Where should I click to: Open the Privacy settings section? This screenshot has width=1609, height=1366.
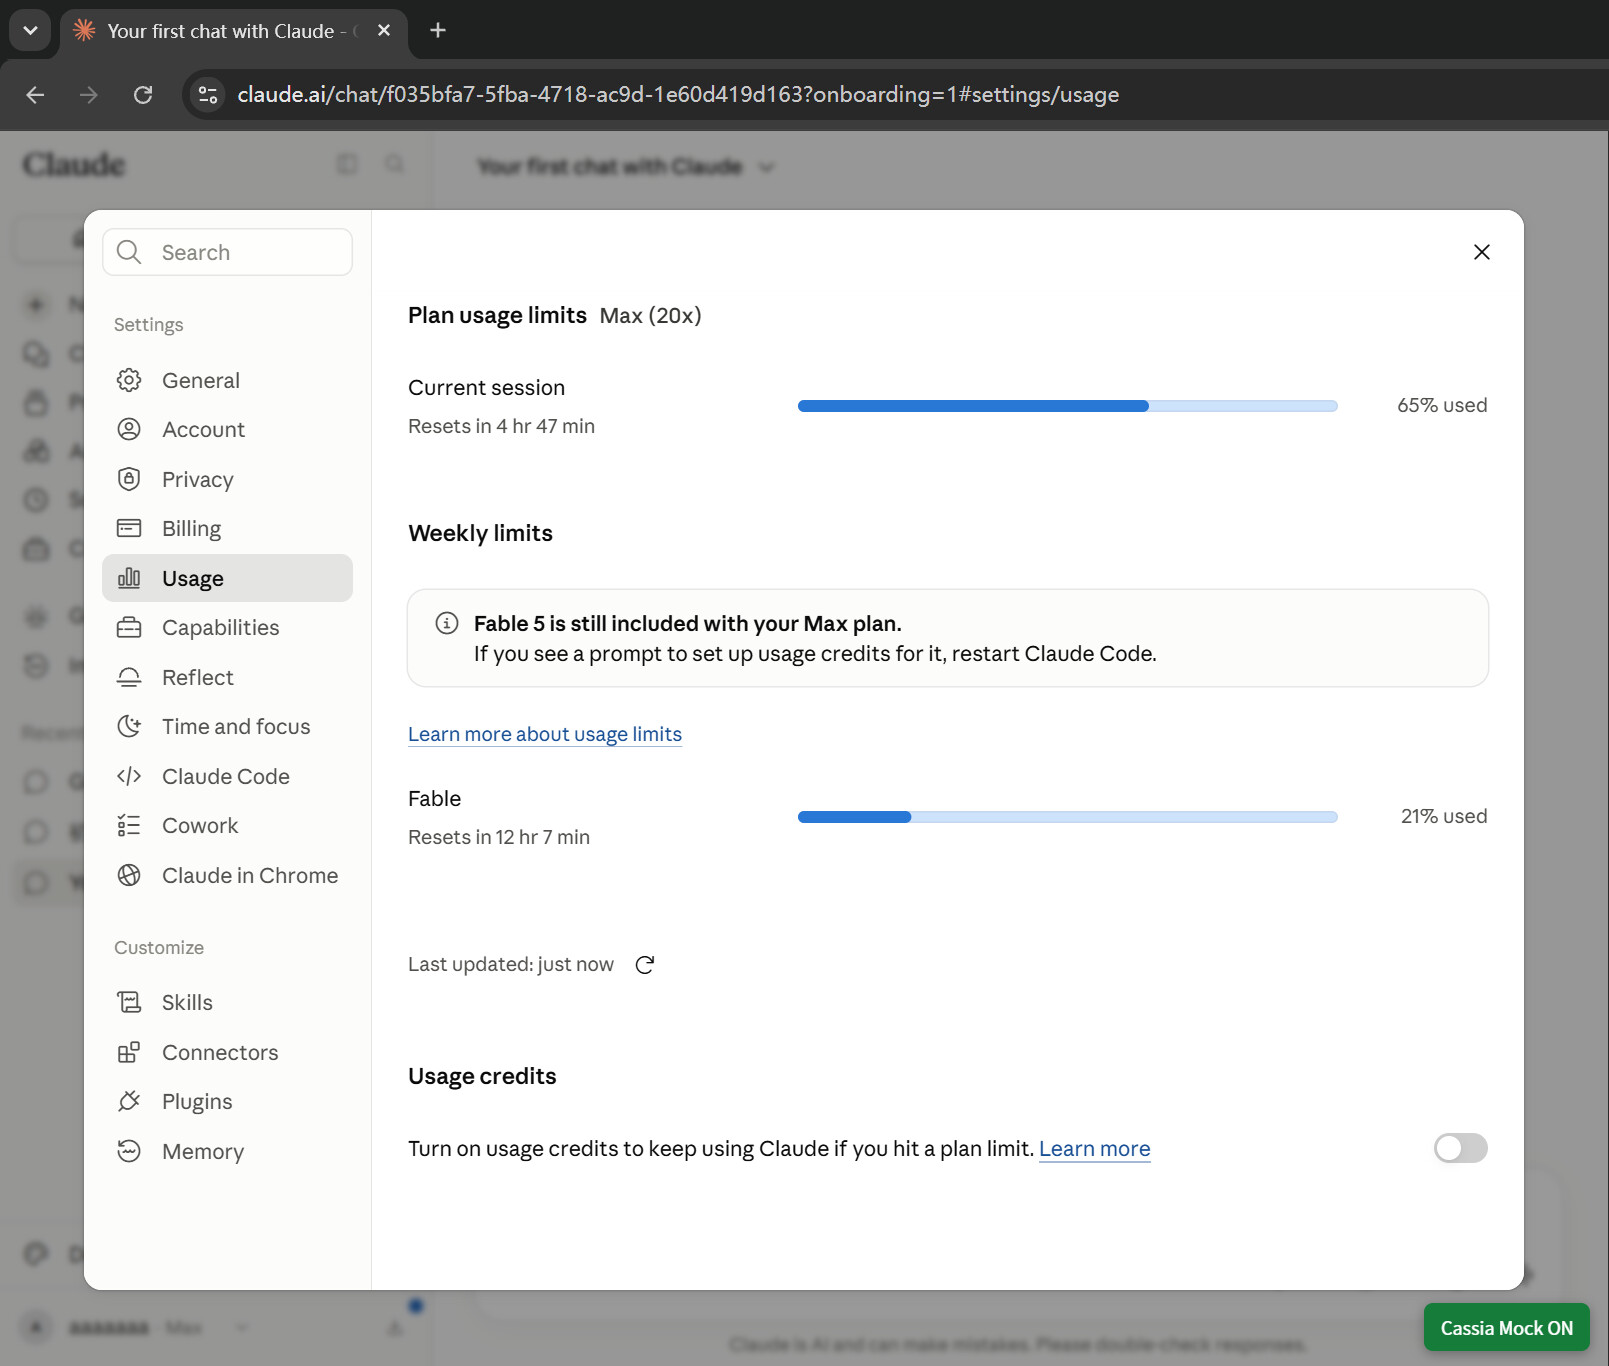[x=227, y=479]
